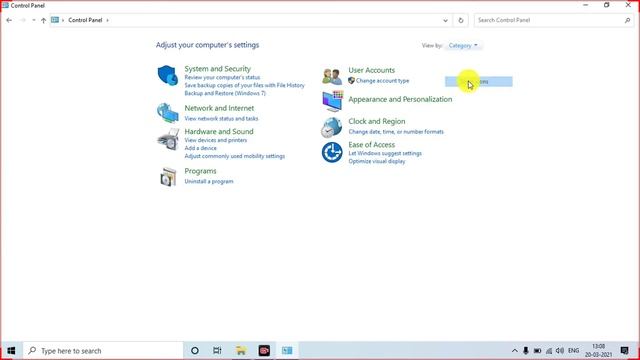Screen dimensions: 640x360
Task: Click Uninstall a program
Action: (x=209, y=181)
